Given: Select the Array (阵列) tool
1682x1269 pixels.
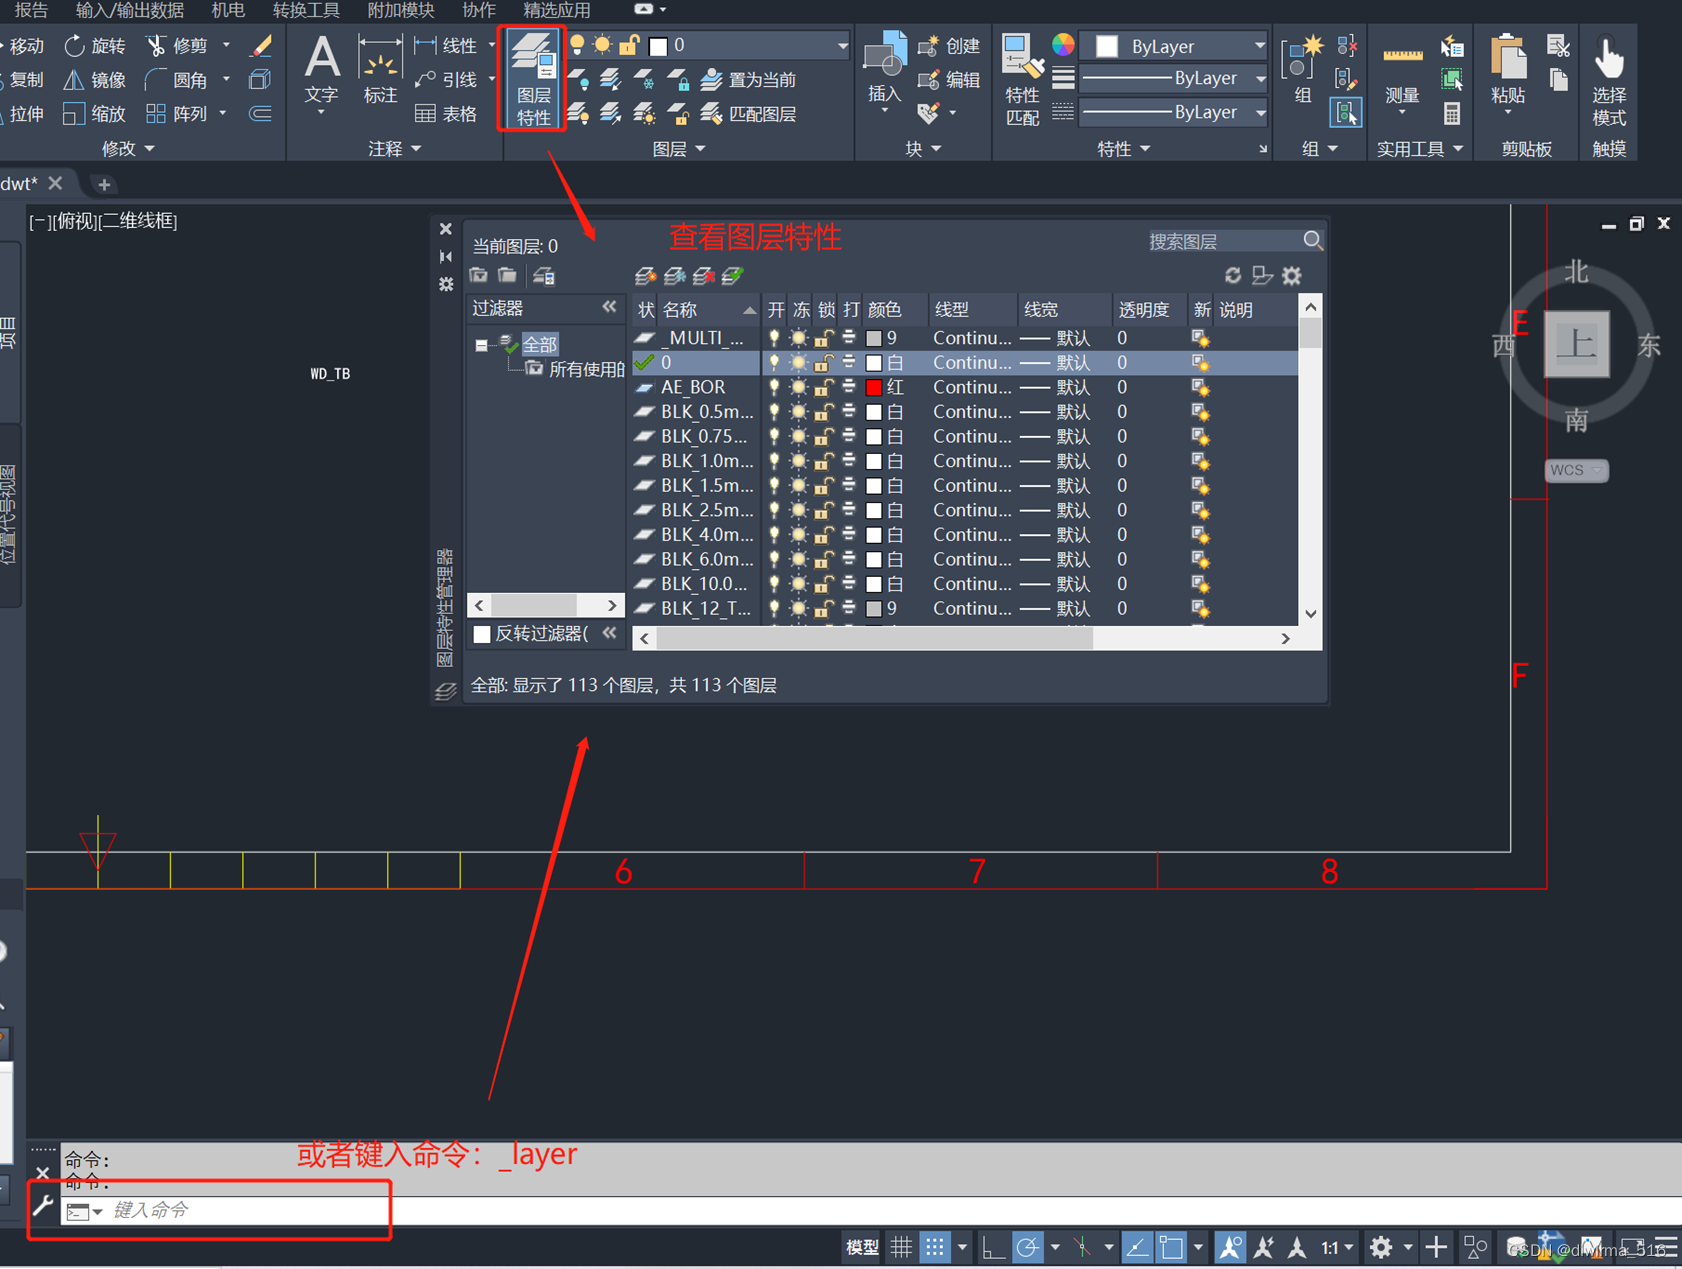Looking at the screenshot, I should (178, 114).
